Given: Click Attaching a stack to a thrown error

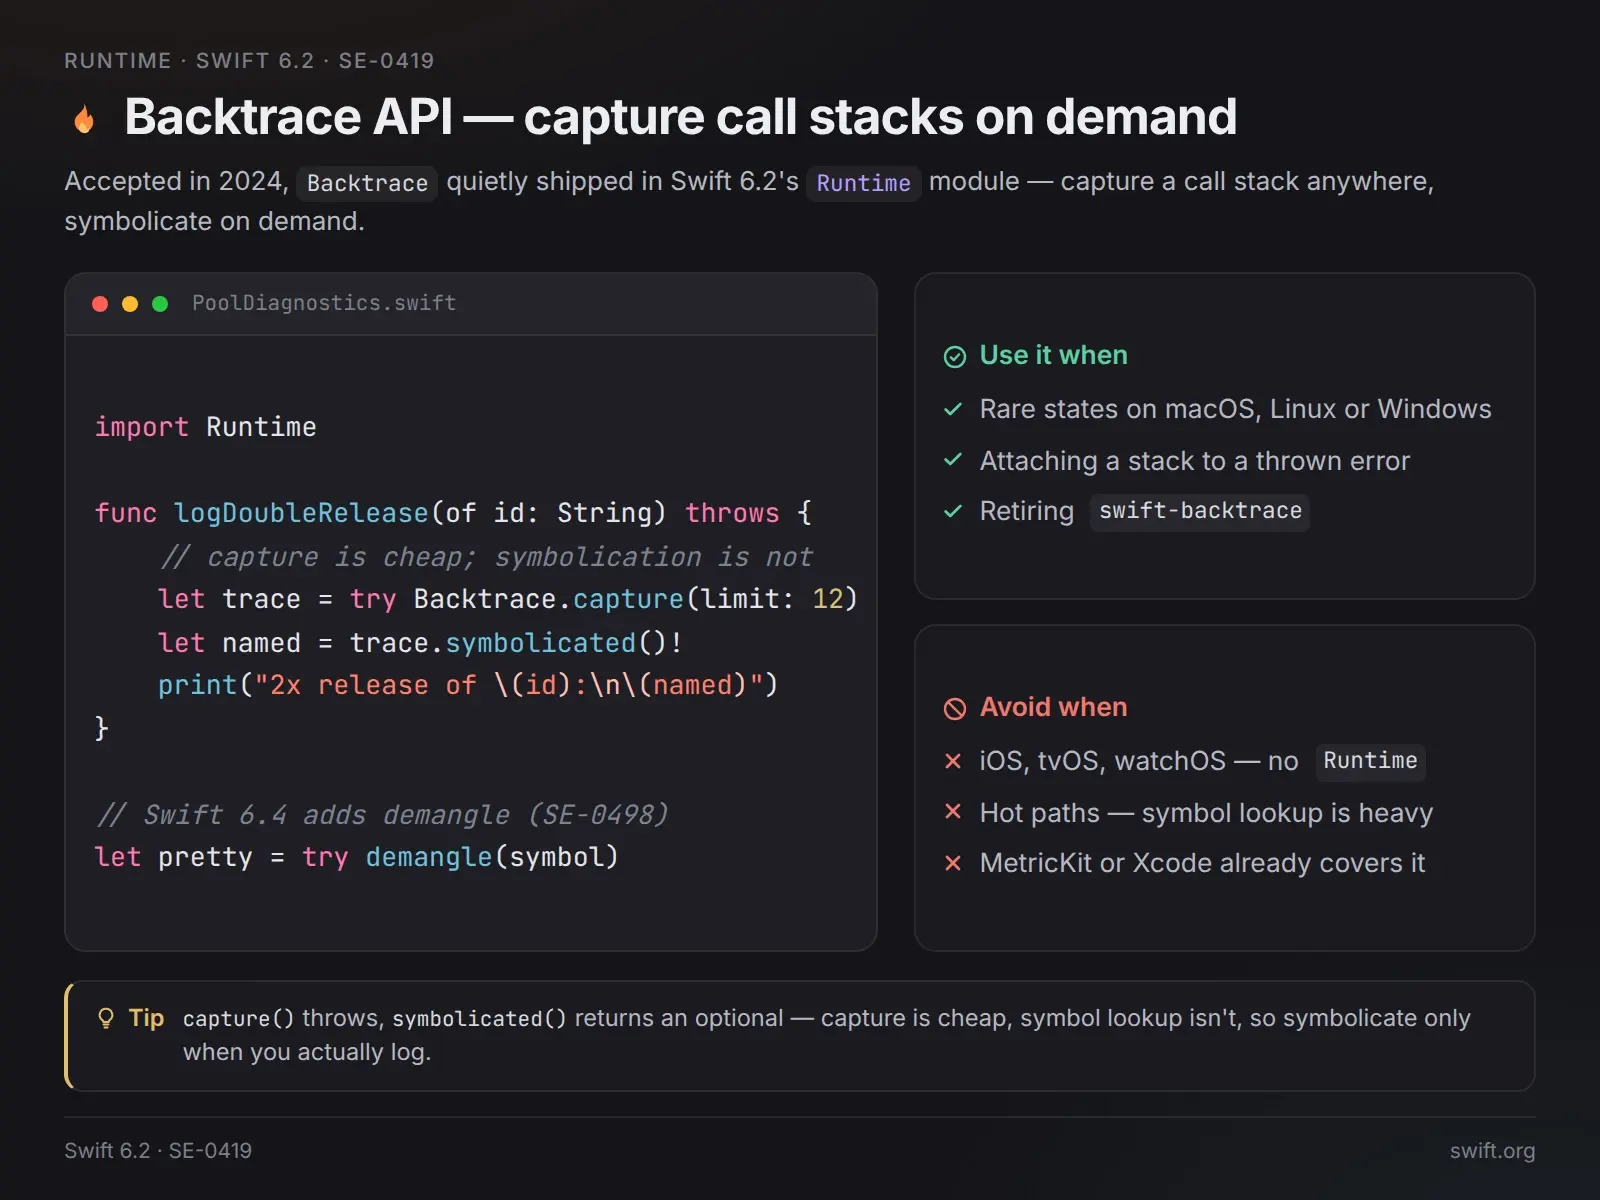Looking at the screenshot, I should [x=1194, y=461].
